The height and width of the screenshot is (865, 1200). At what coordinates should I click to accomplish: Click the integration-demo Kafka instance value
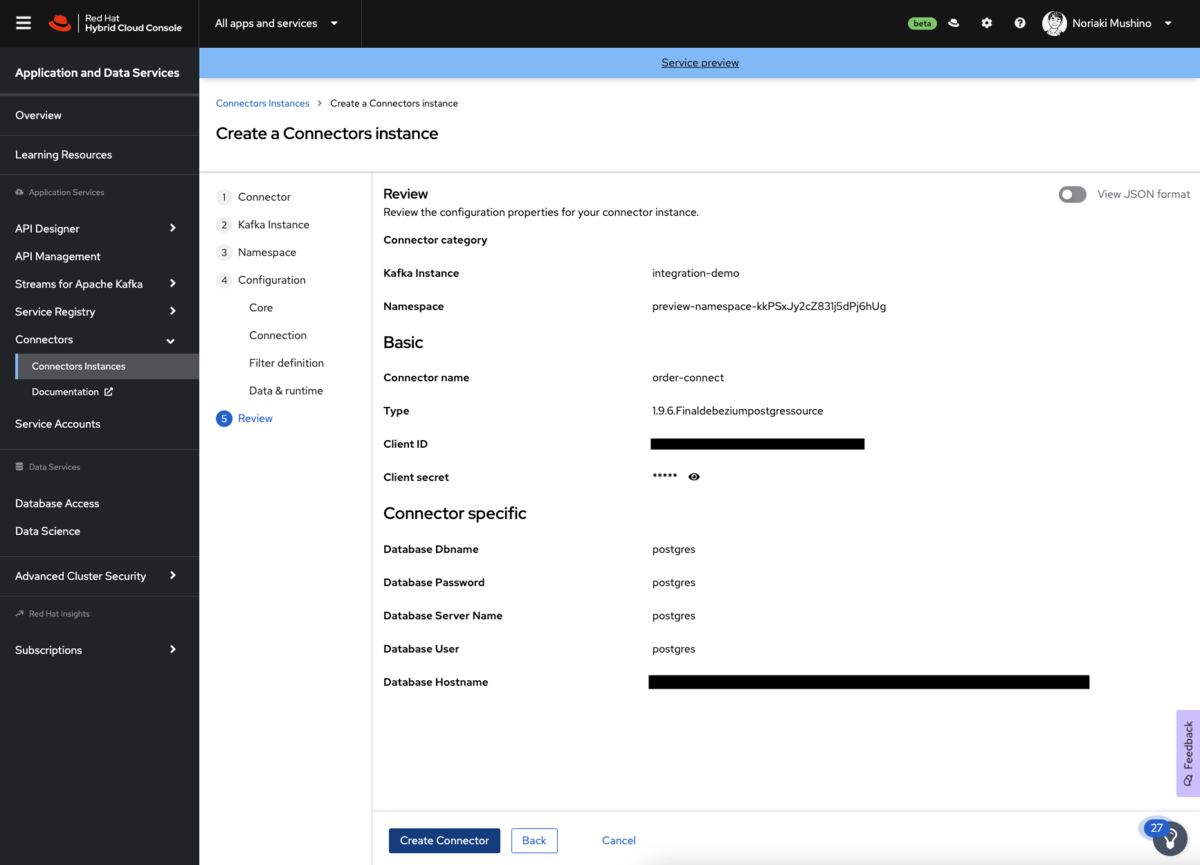696,273
